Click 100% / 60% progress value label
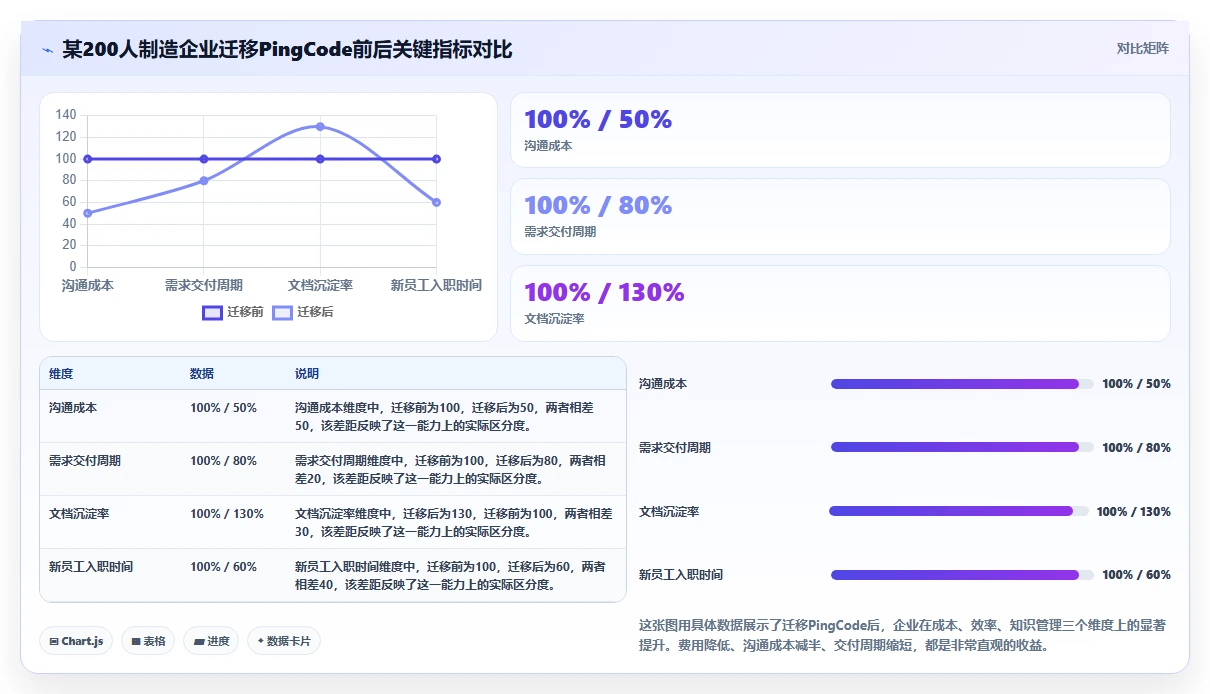This screenshot has width=1210, height=694. (x=1136, y=575)
